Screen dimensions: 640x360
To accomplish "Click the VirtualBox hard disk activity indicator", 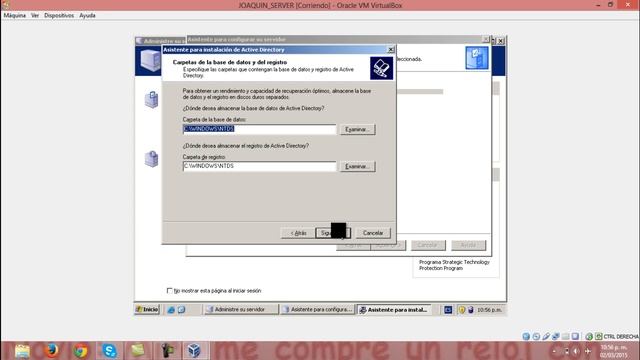I will point(526,336).
